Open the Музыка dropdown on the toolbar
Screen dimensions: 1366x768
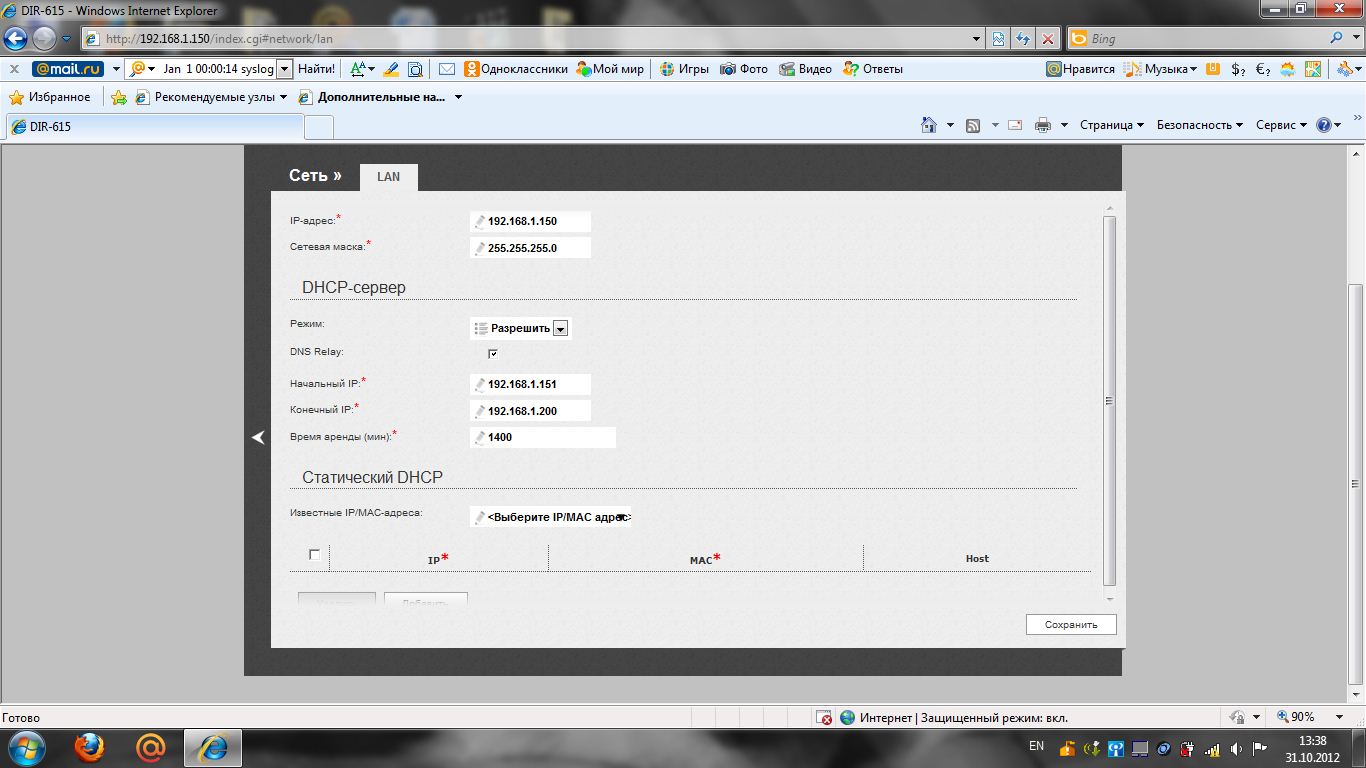pyautogui.click(x=1160, y=69)
